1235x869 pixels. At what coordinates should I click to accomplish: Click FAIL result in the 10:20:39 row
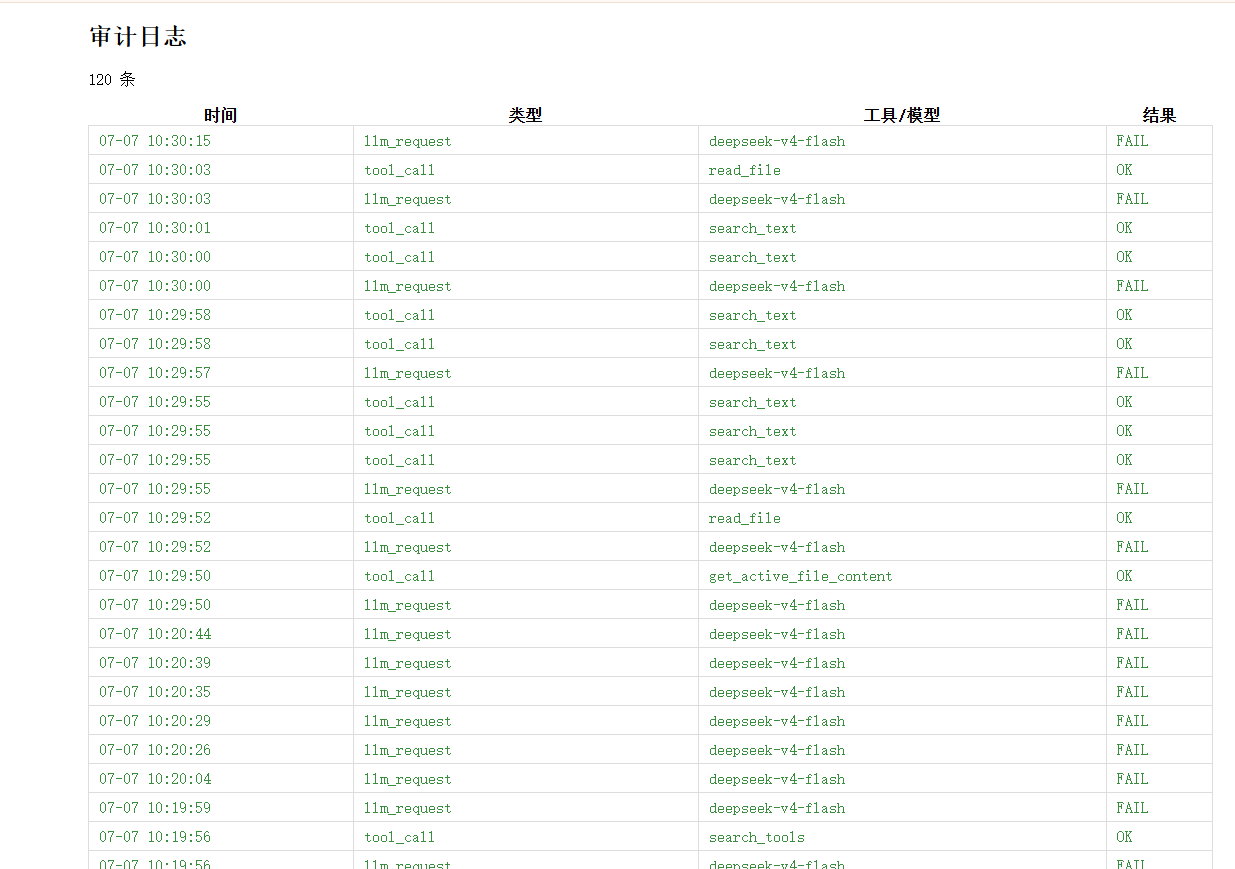[x=1132, y=663]
